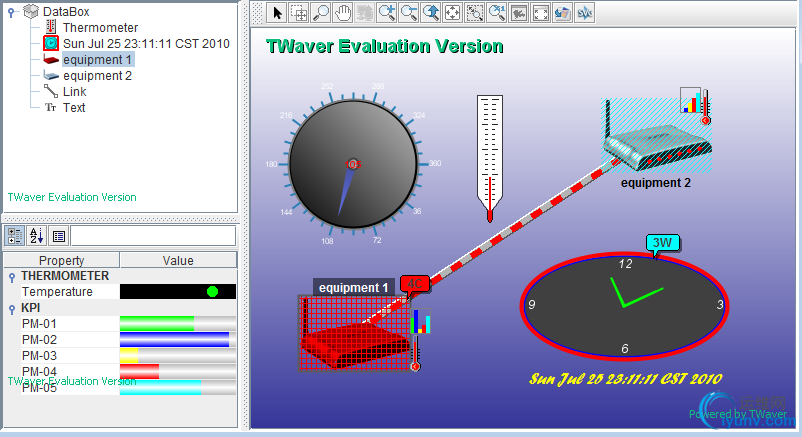802x437 pixels.
Task: Activate the rectangle selection tool
Action: (299, 13)
